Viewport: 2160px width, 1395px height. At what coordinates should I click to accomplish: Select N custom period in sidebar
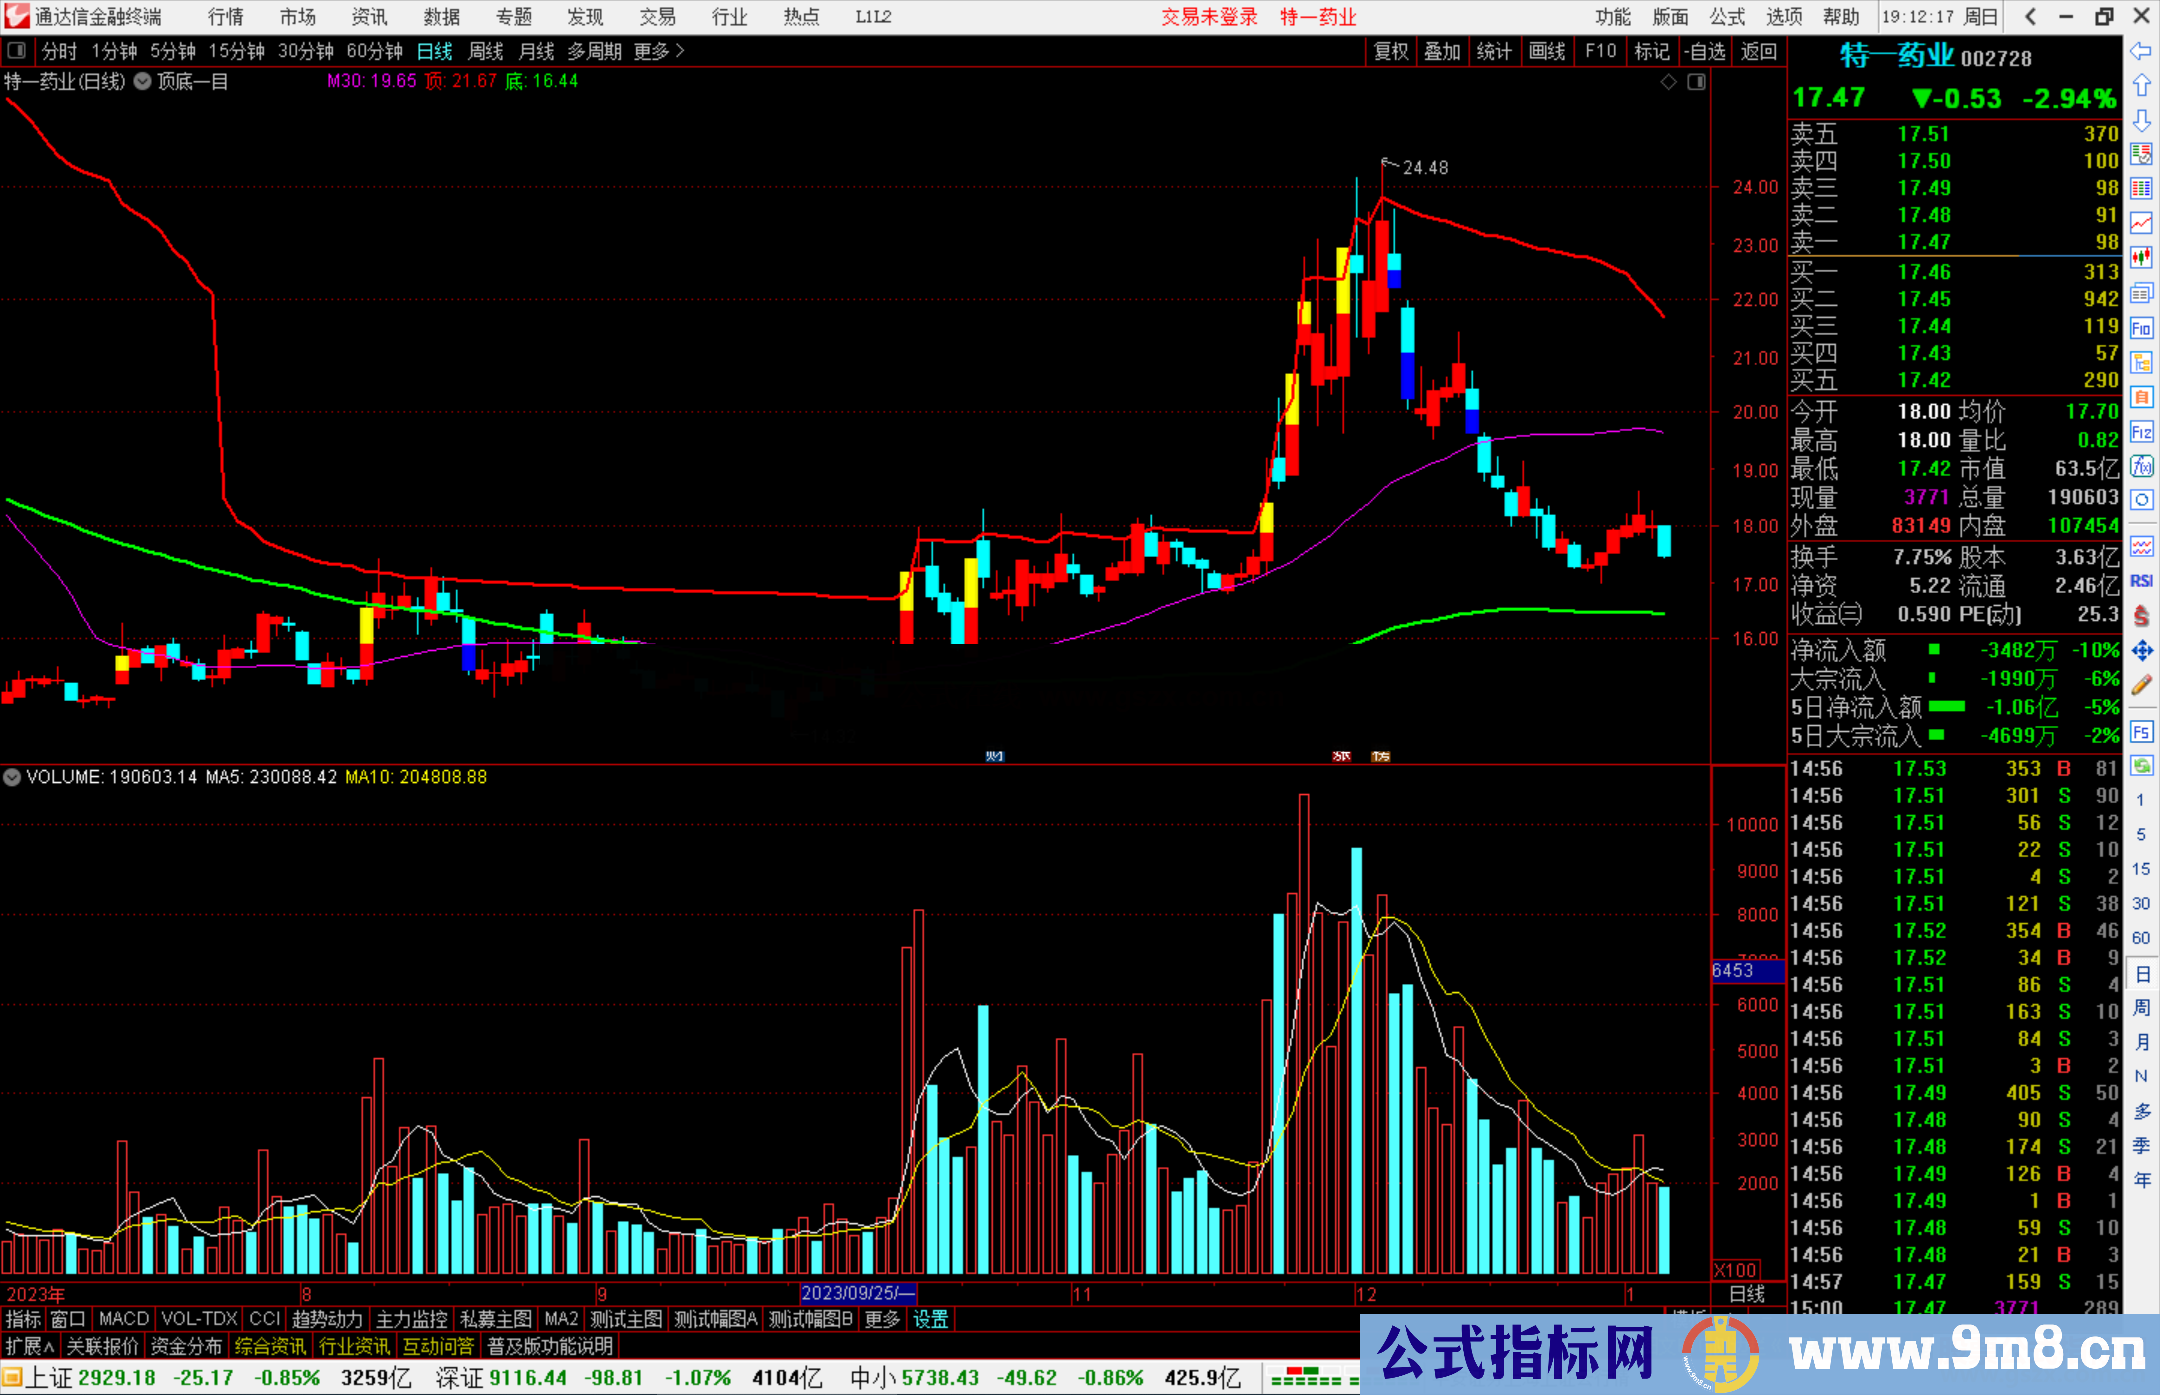click(2141, 1076)
